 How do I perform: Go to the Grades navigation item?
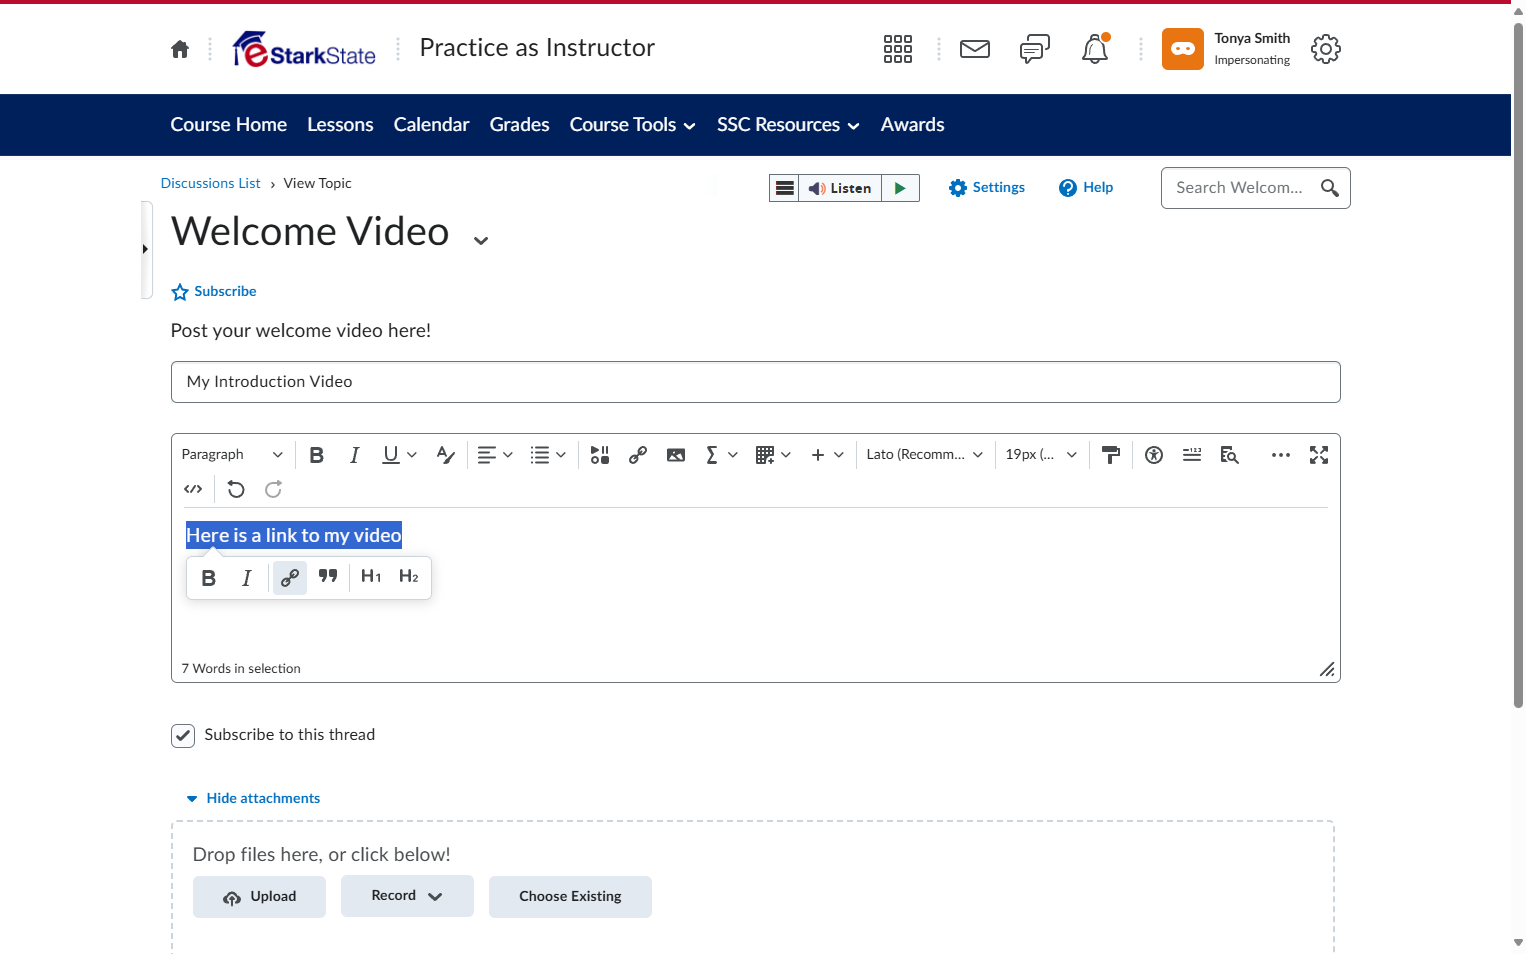pos(520,125)
